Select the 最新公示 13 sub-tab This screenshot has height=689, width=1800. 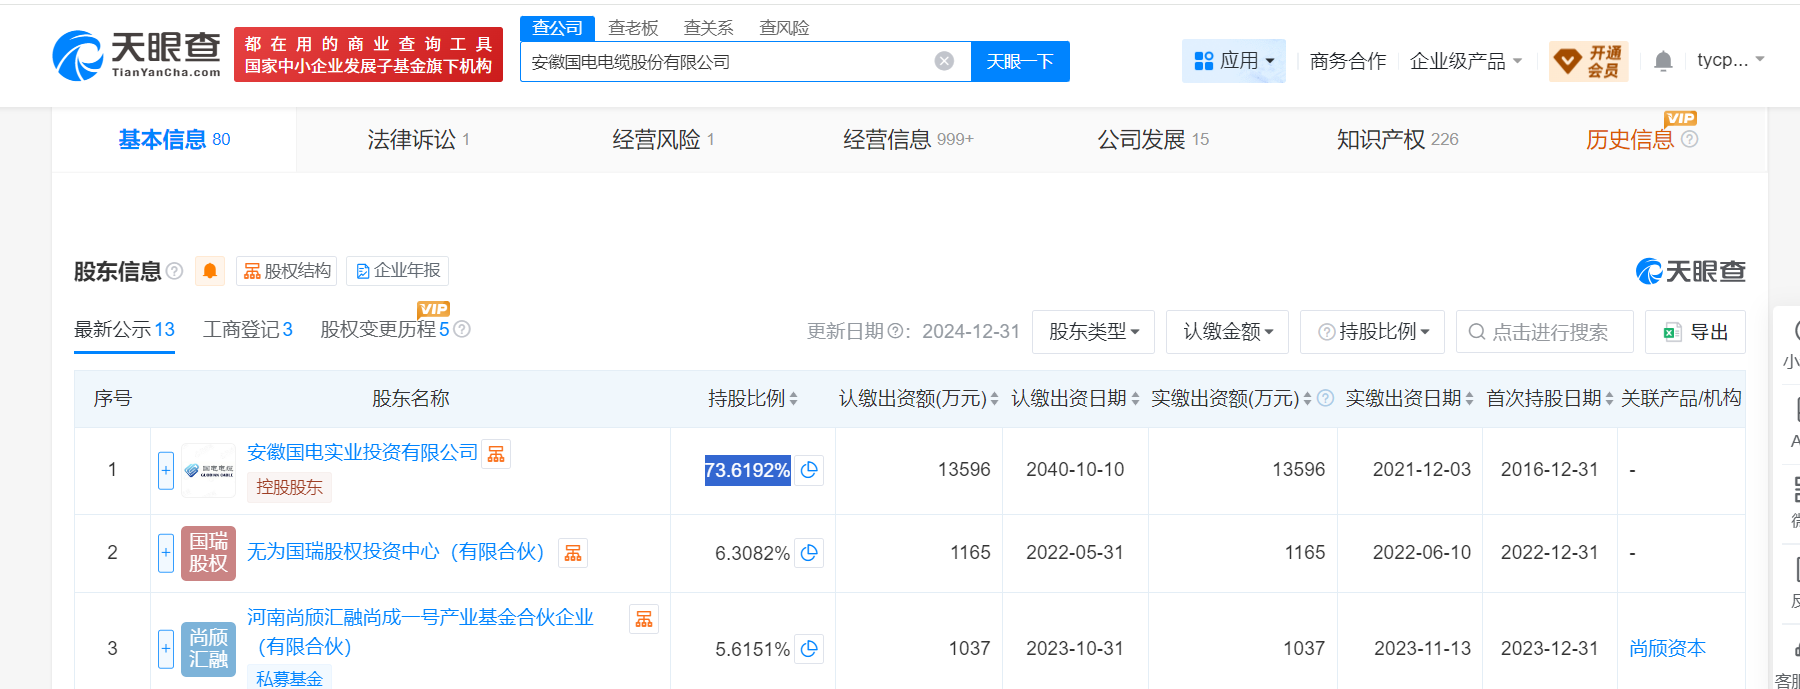pyautogui.click(x=124, y=330)
